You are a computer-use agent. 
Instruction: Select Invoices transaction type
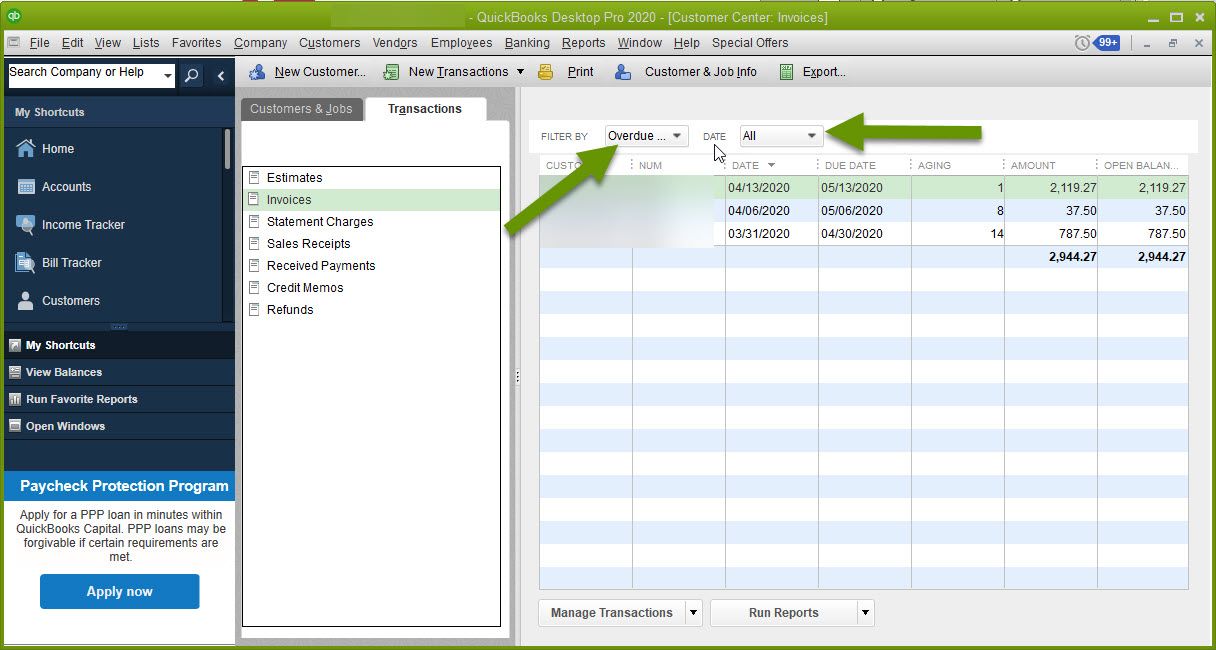coord(371,200)
